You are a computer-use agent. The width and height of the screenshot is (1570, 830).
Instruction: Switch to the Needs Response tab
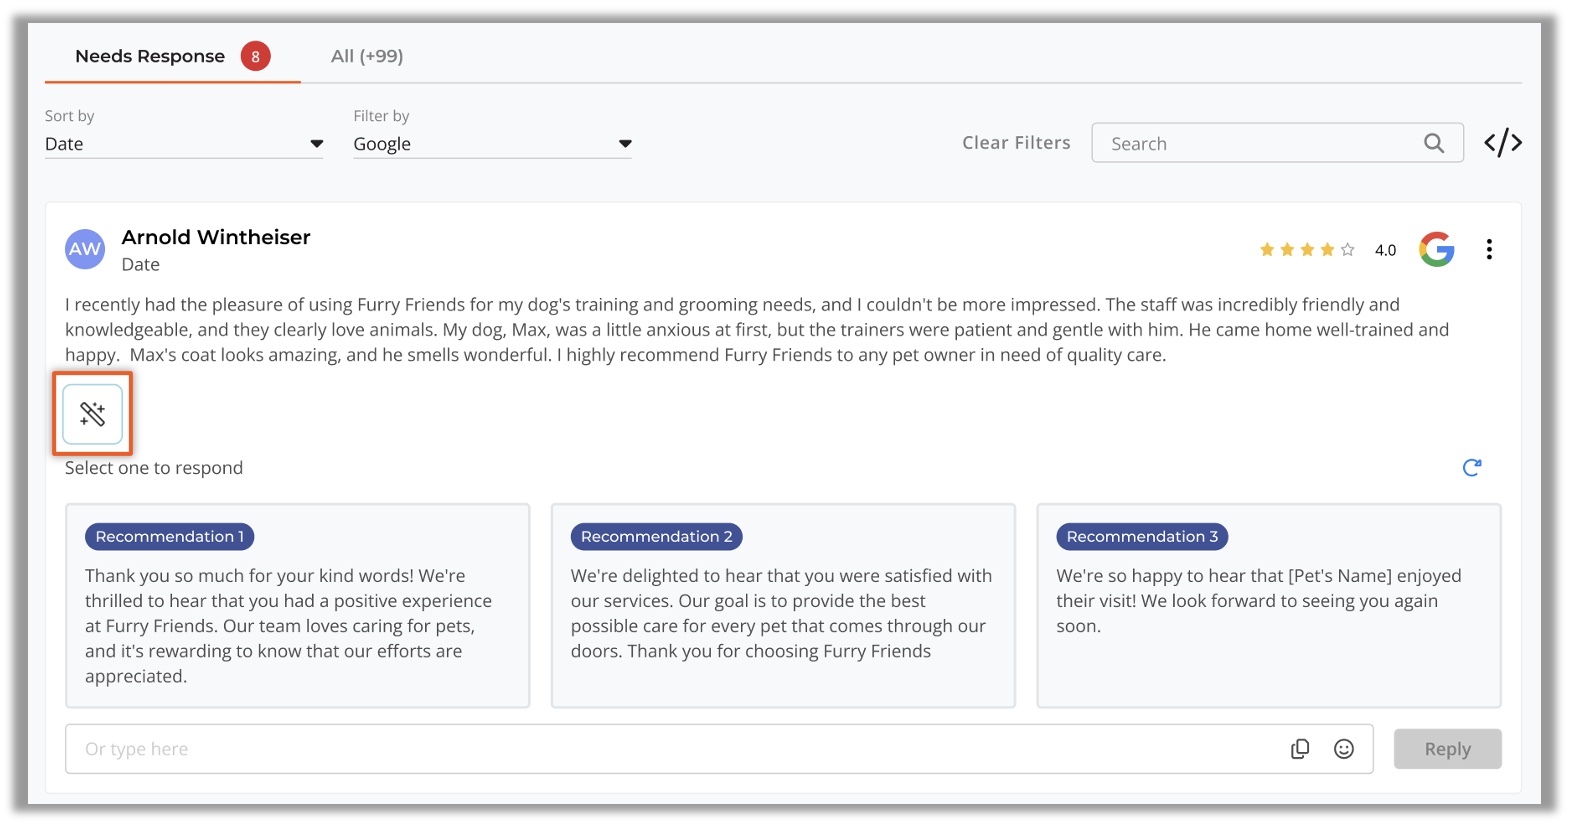click(150, 56)
